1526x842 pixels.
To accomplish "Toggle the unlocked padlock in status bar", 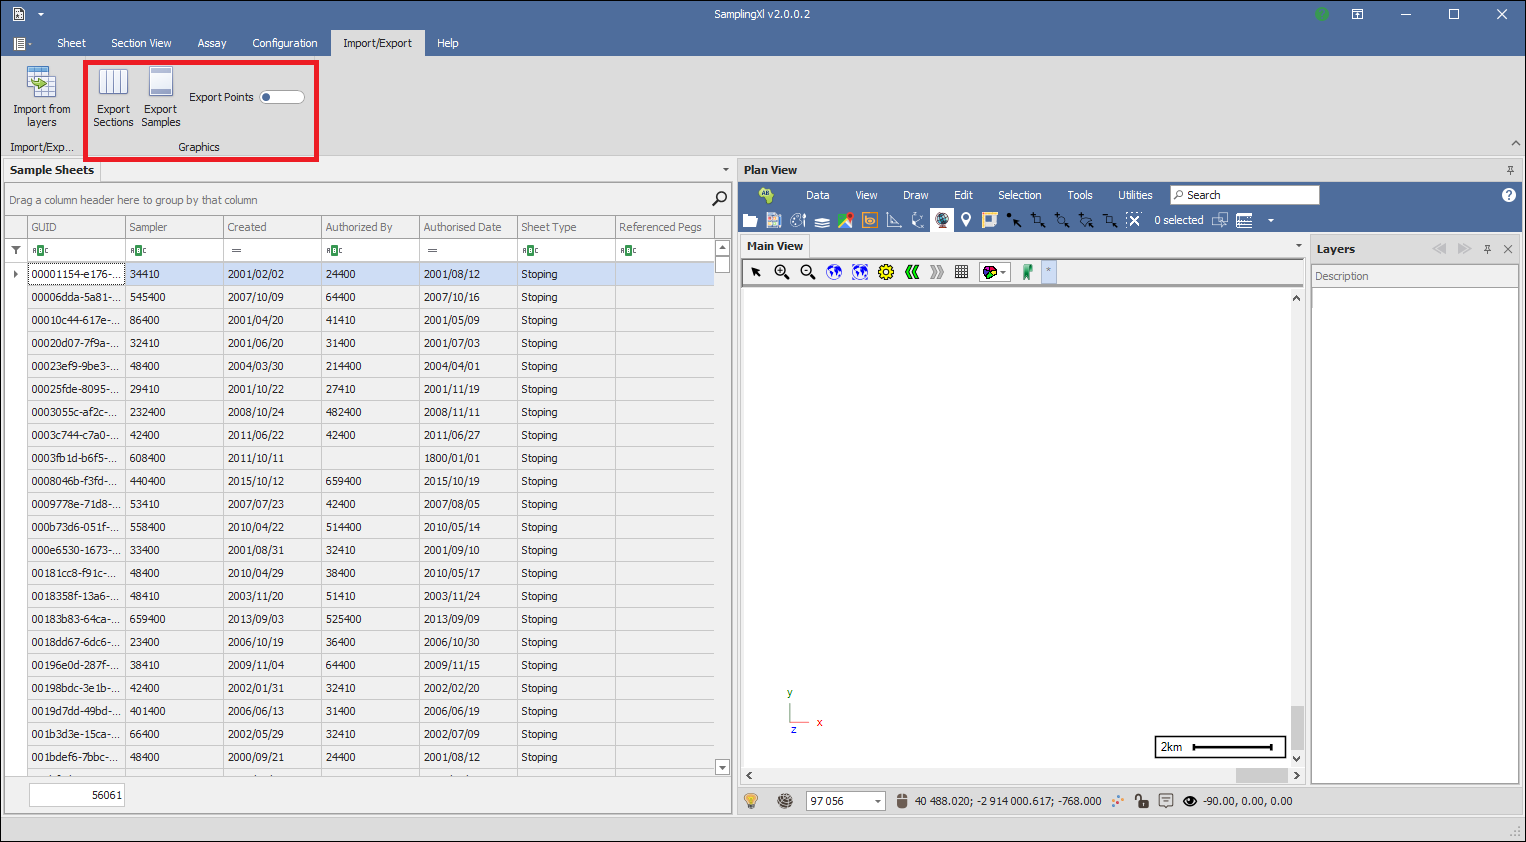I will [x=1141, y=801].
